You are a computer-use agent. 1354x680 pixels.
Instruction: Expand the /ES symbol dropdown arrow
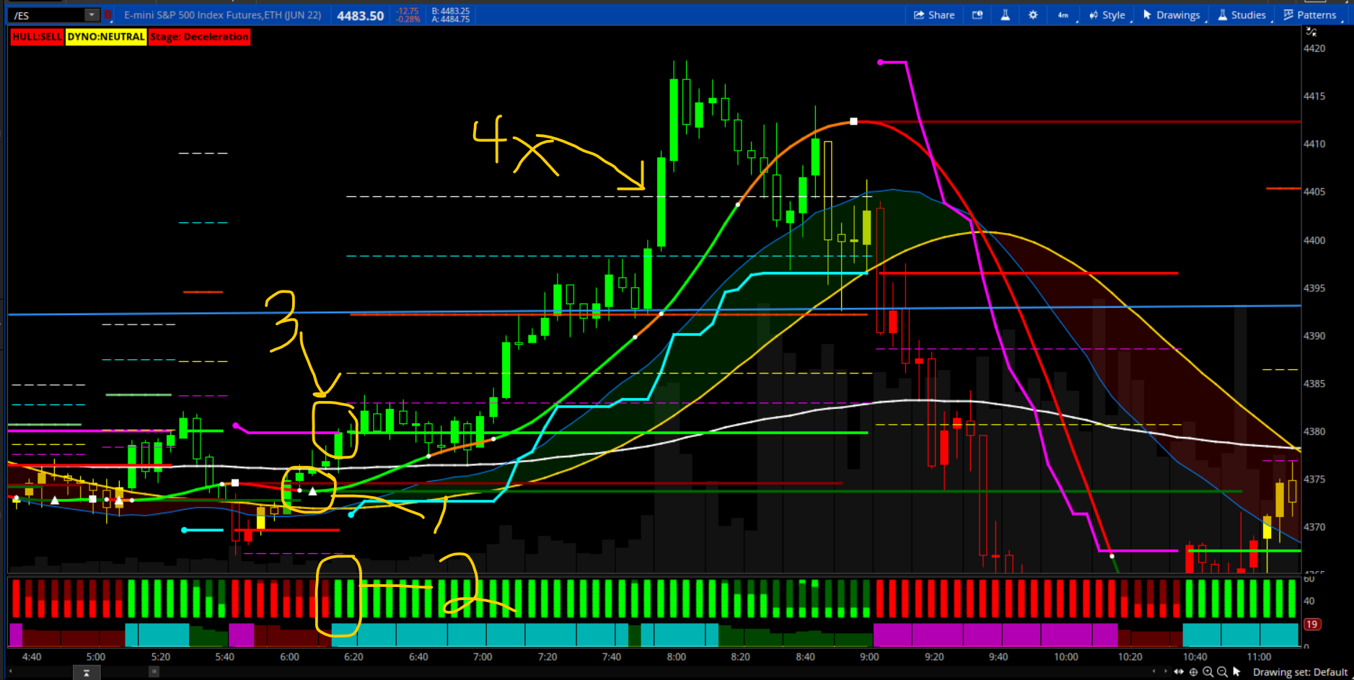tap(92, 16)
